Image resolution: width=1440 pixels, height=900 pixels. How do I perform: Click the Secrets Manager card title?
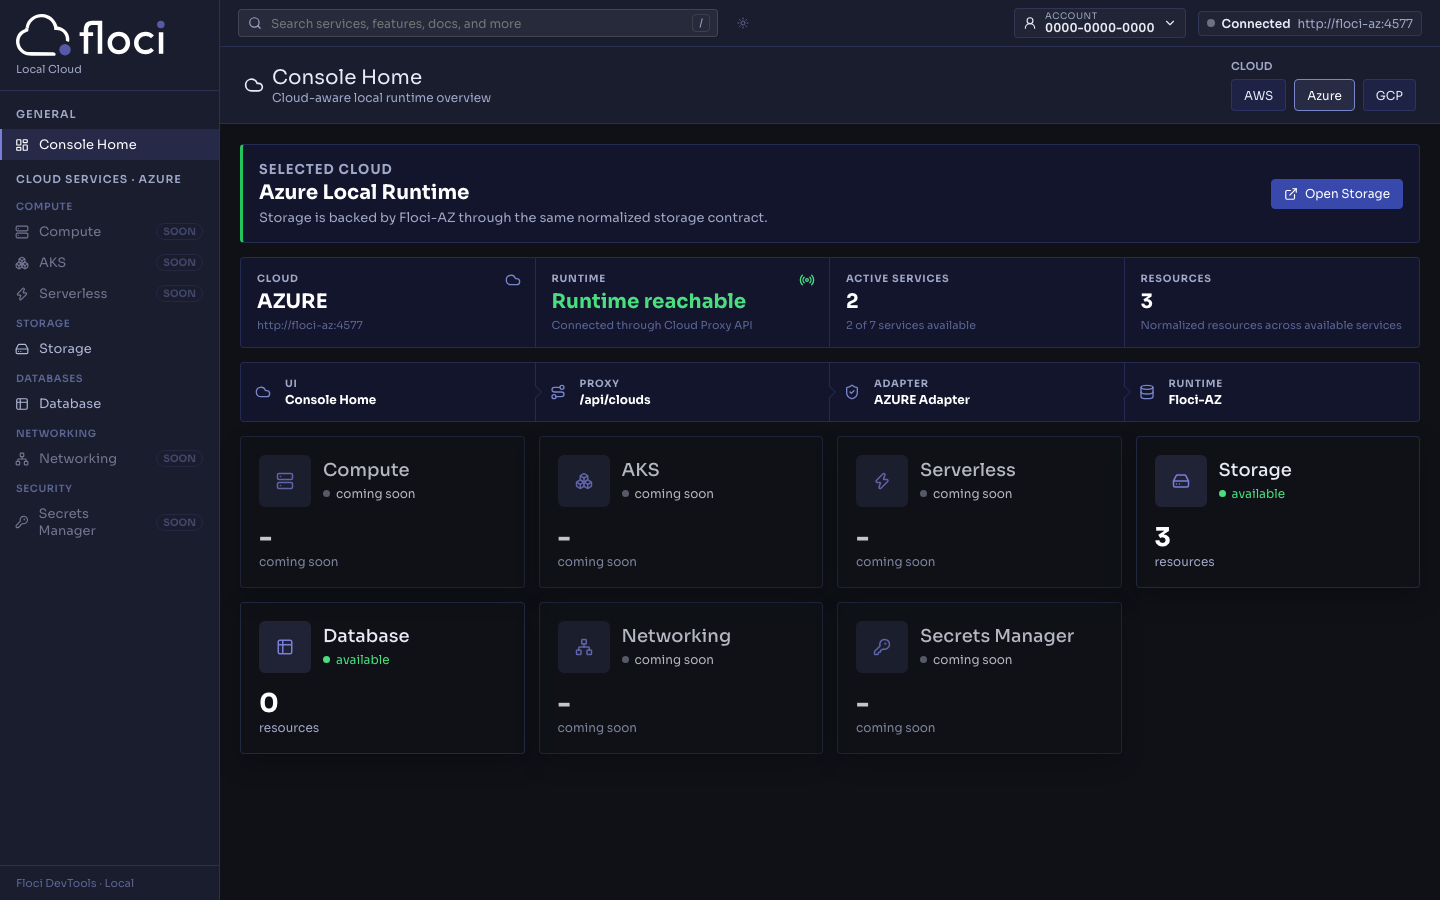click(x=997, y=636)
